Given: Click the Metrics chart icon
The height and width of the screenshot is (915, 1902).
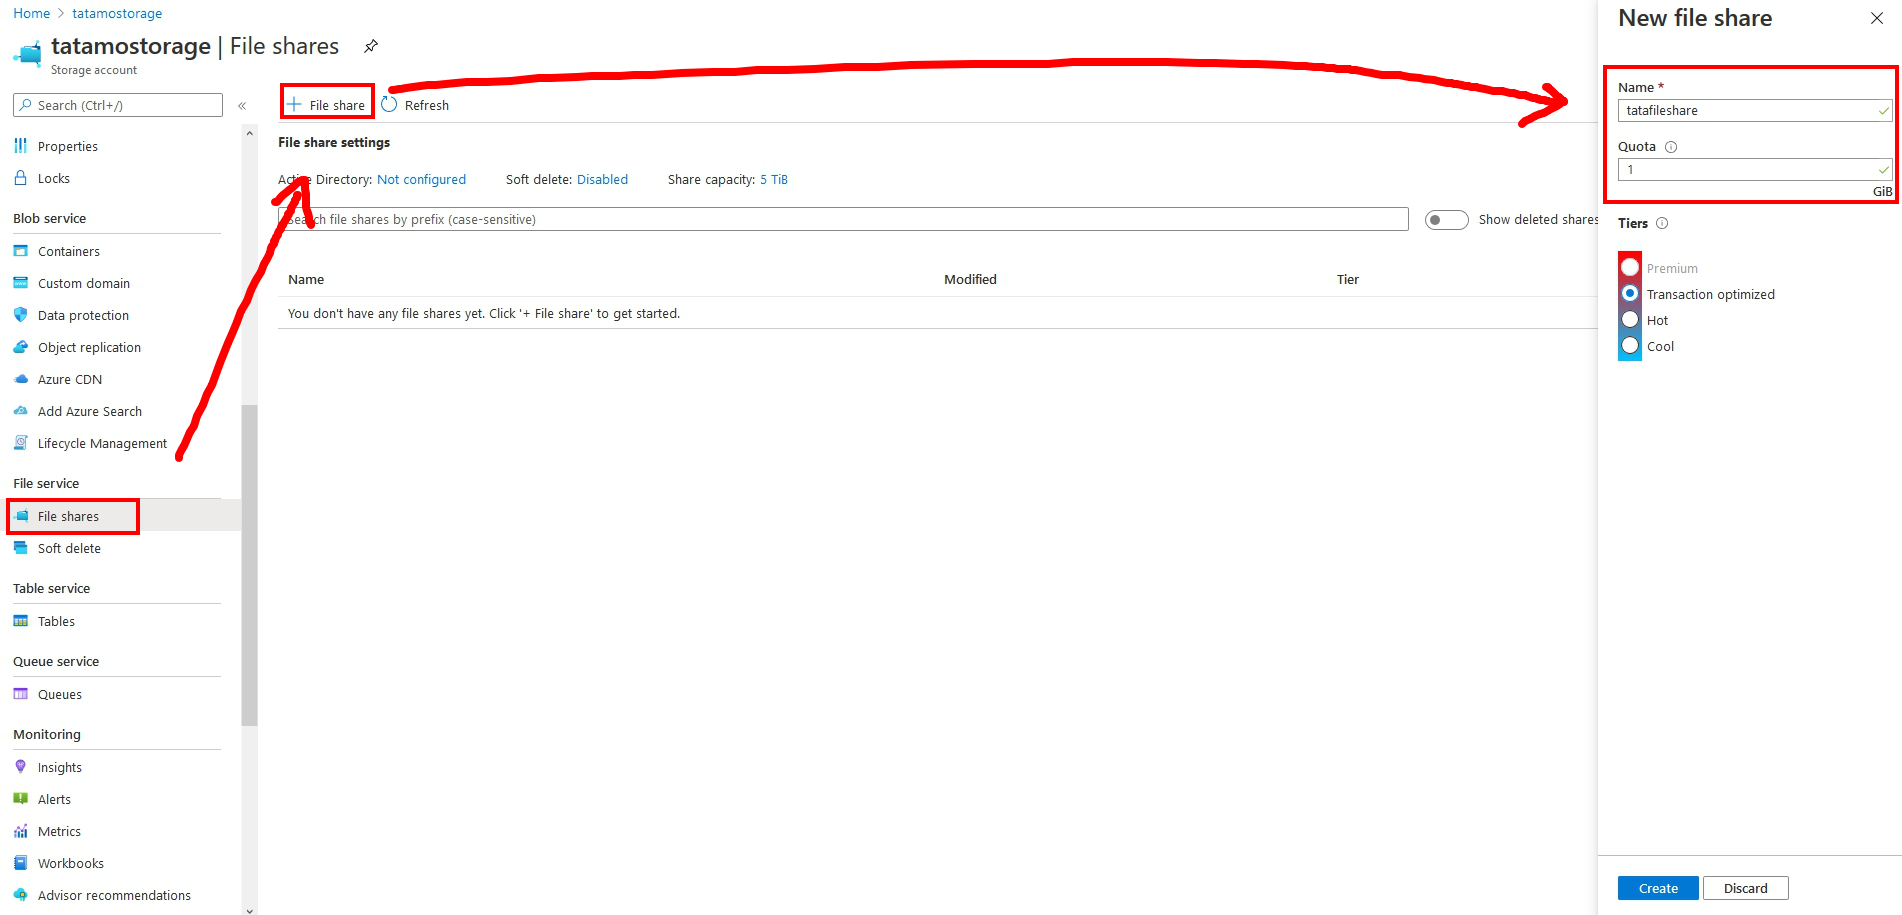Looking at the screenshot, I should (x=20, y=831).
